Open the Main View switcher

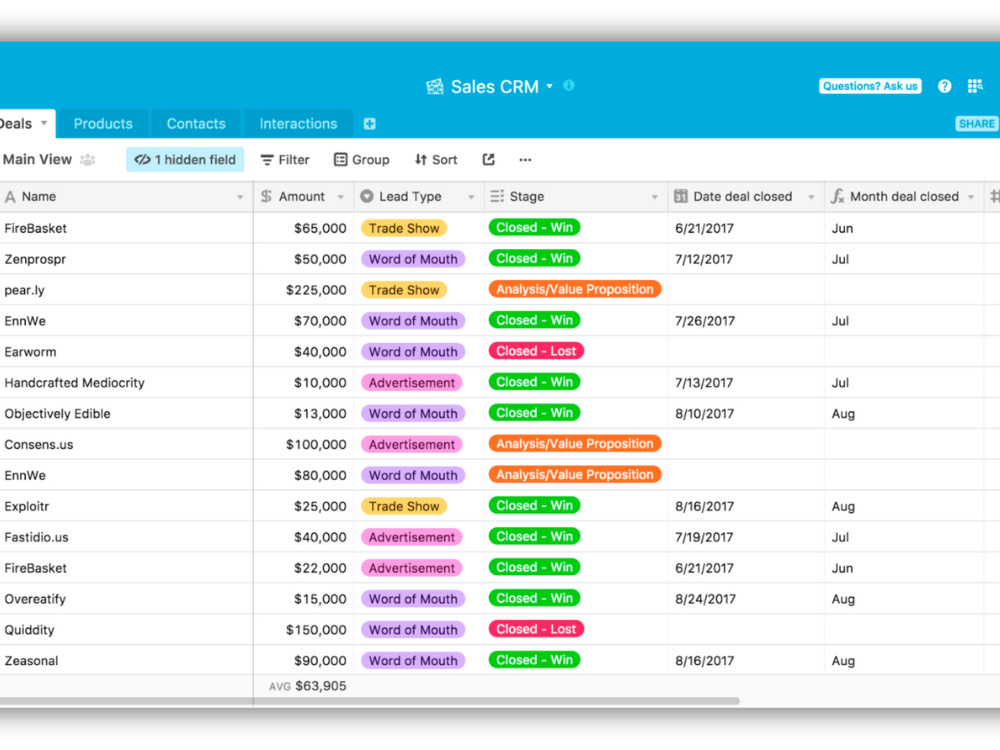tap(38, 159)
